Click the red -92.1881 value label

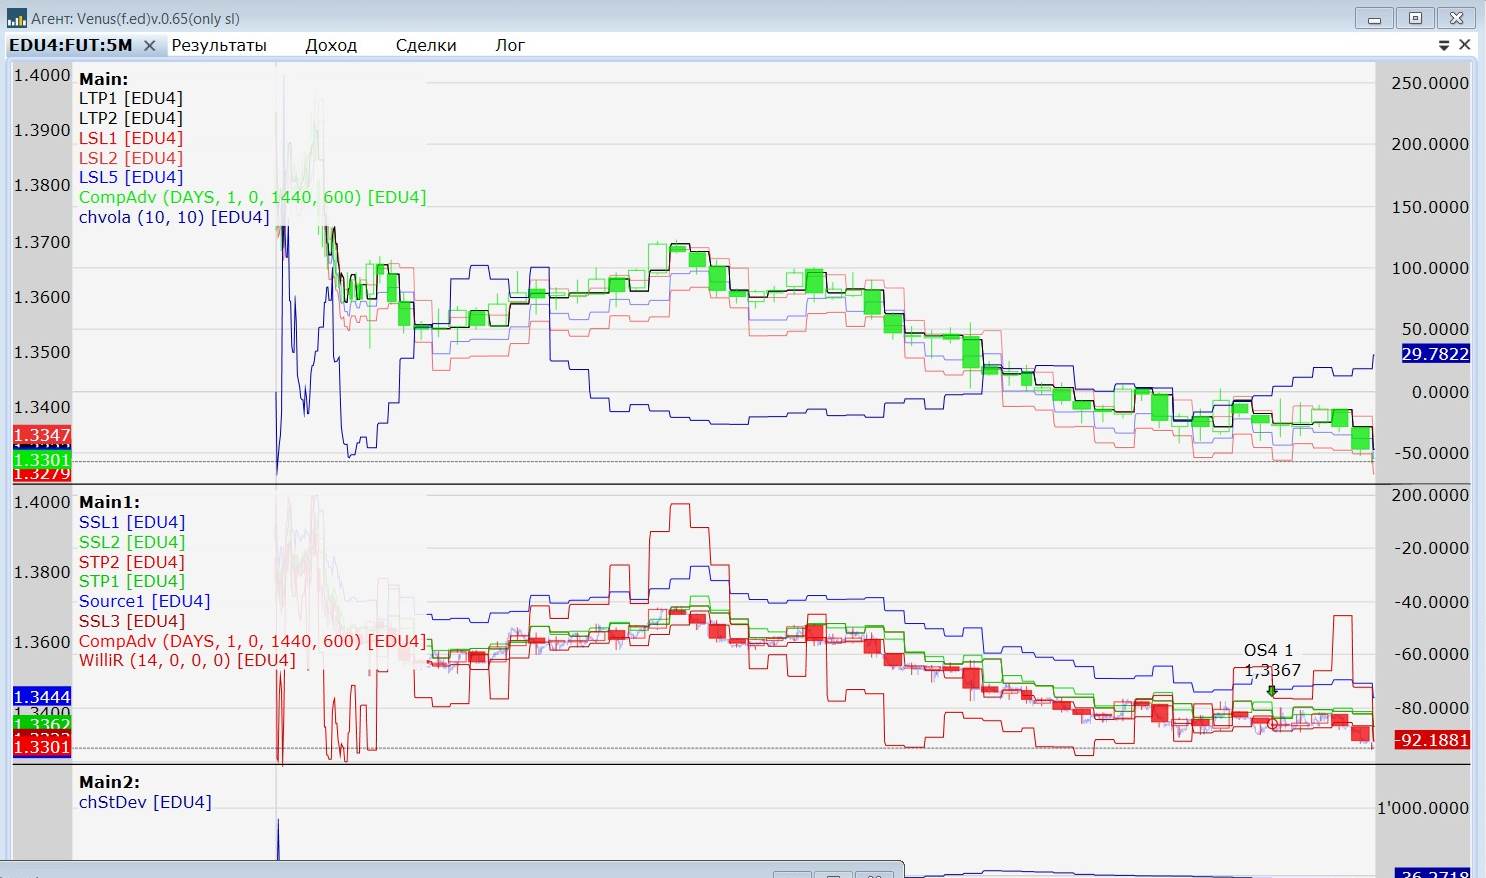pyautogui.click(x=1432, y=740)
